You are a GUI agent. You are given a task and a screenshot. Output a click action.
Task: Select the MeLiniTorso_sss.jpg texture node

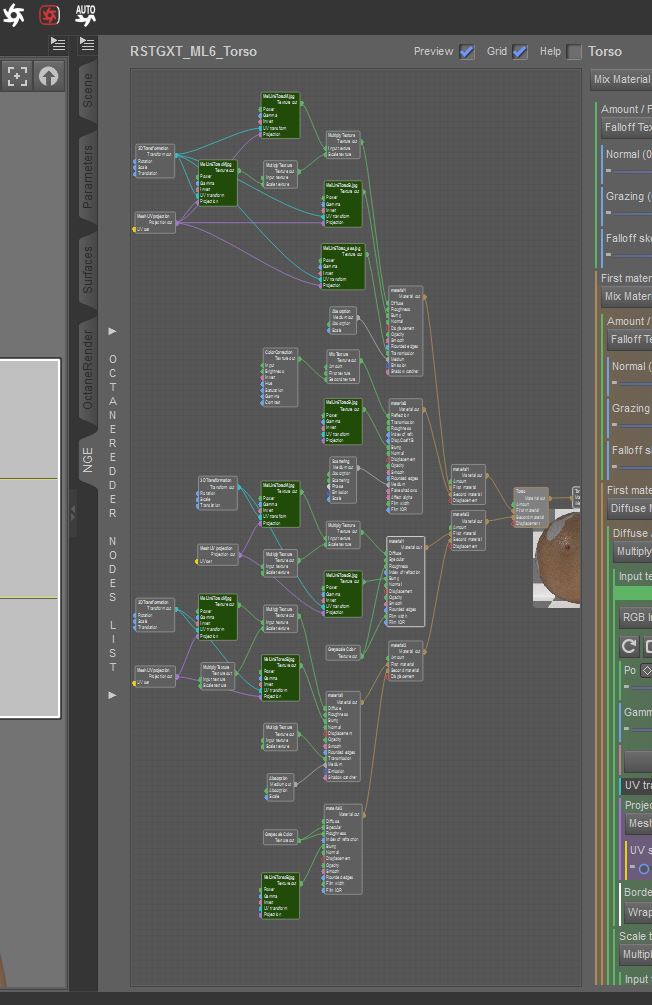click(343, 266)
